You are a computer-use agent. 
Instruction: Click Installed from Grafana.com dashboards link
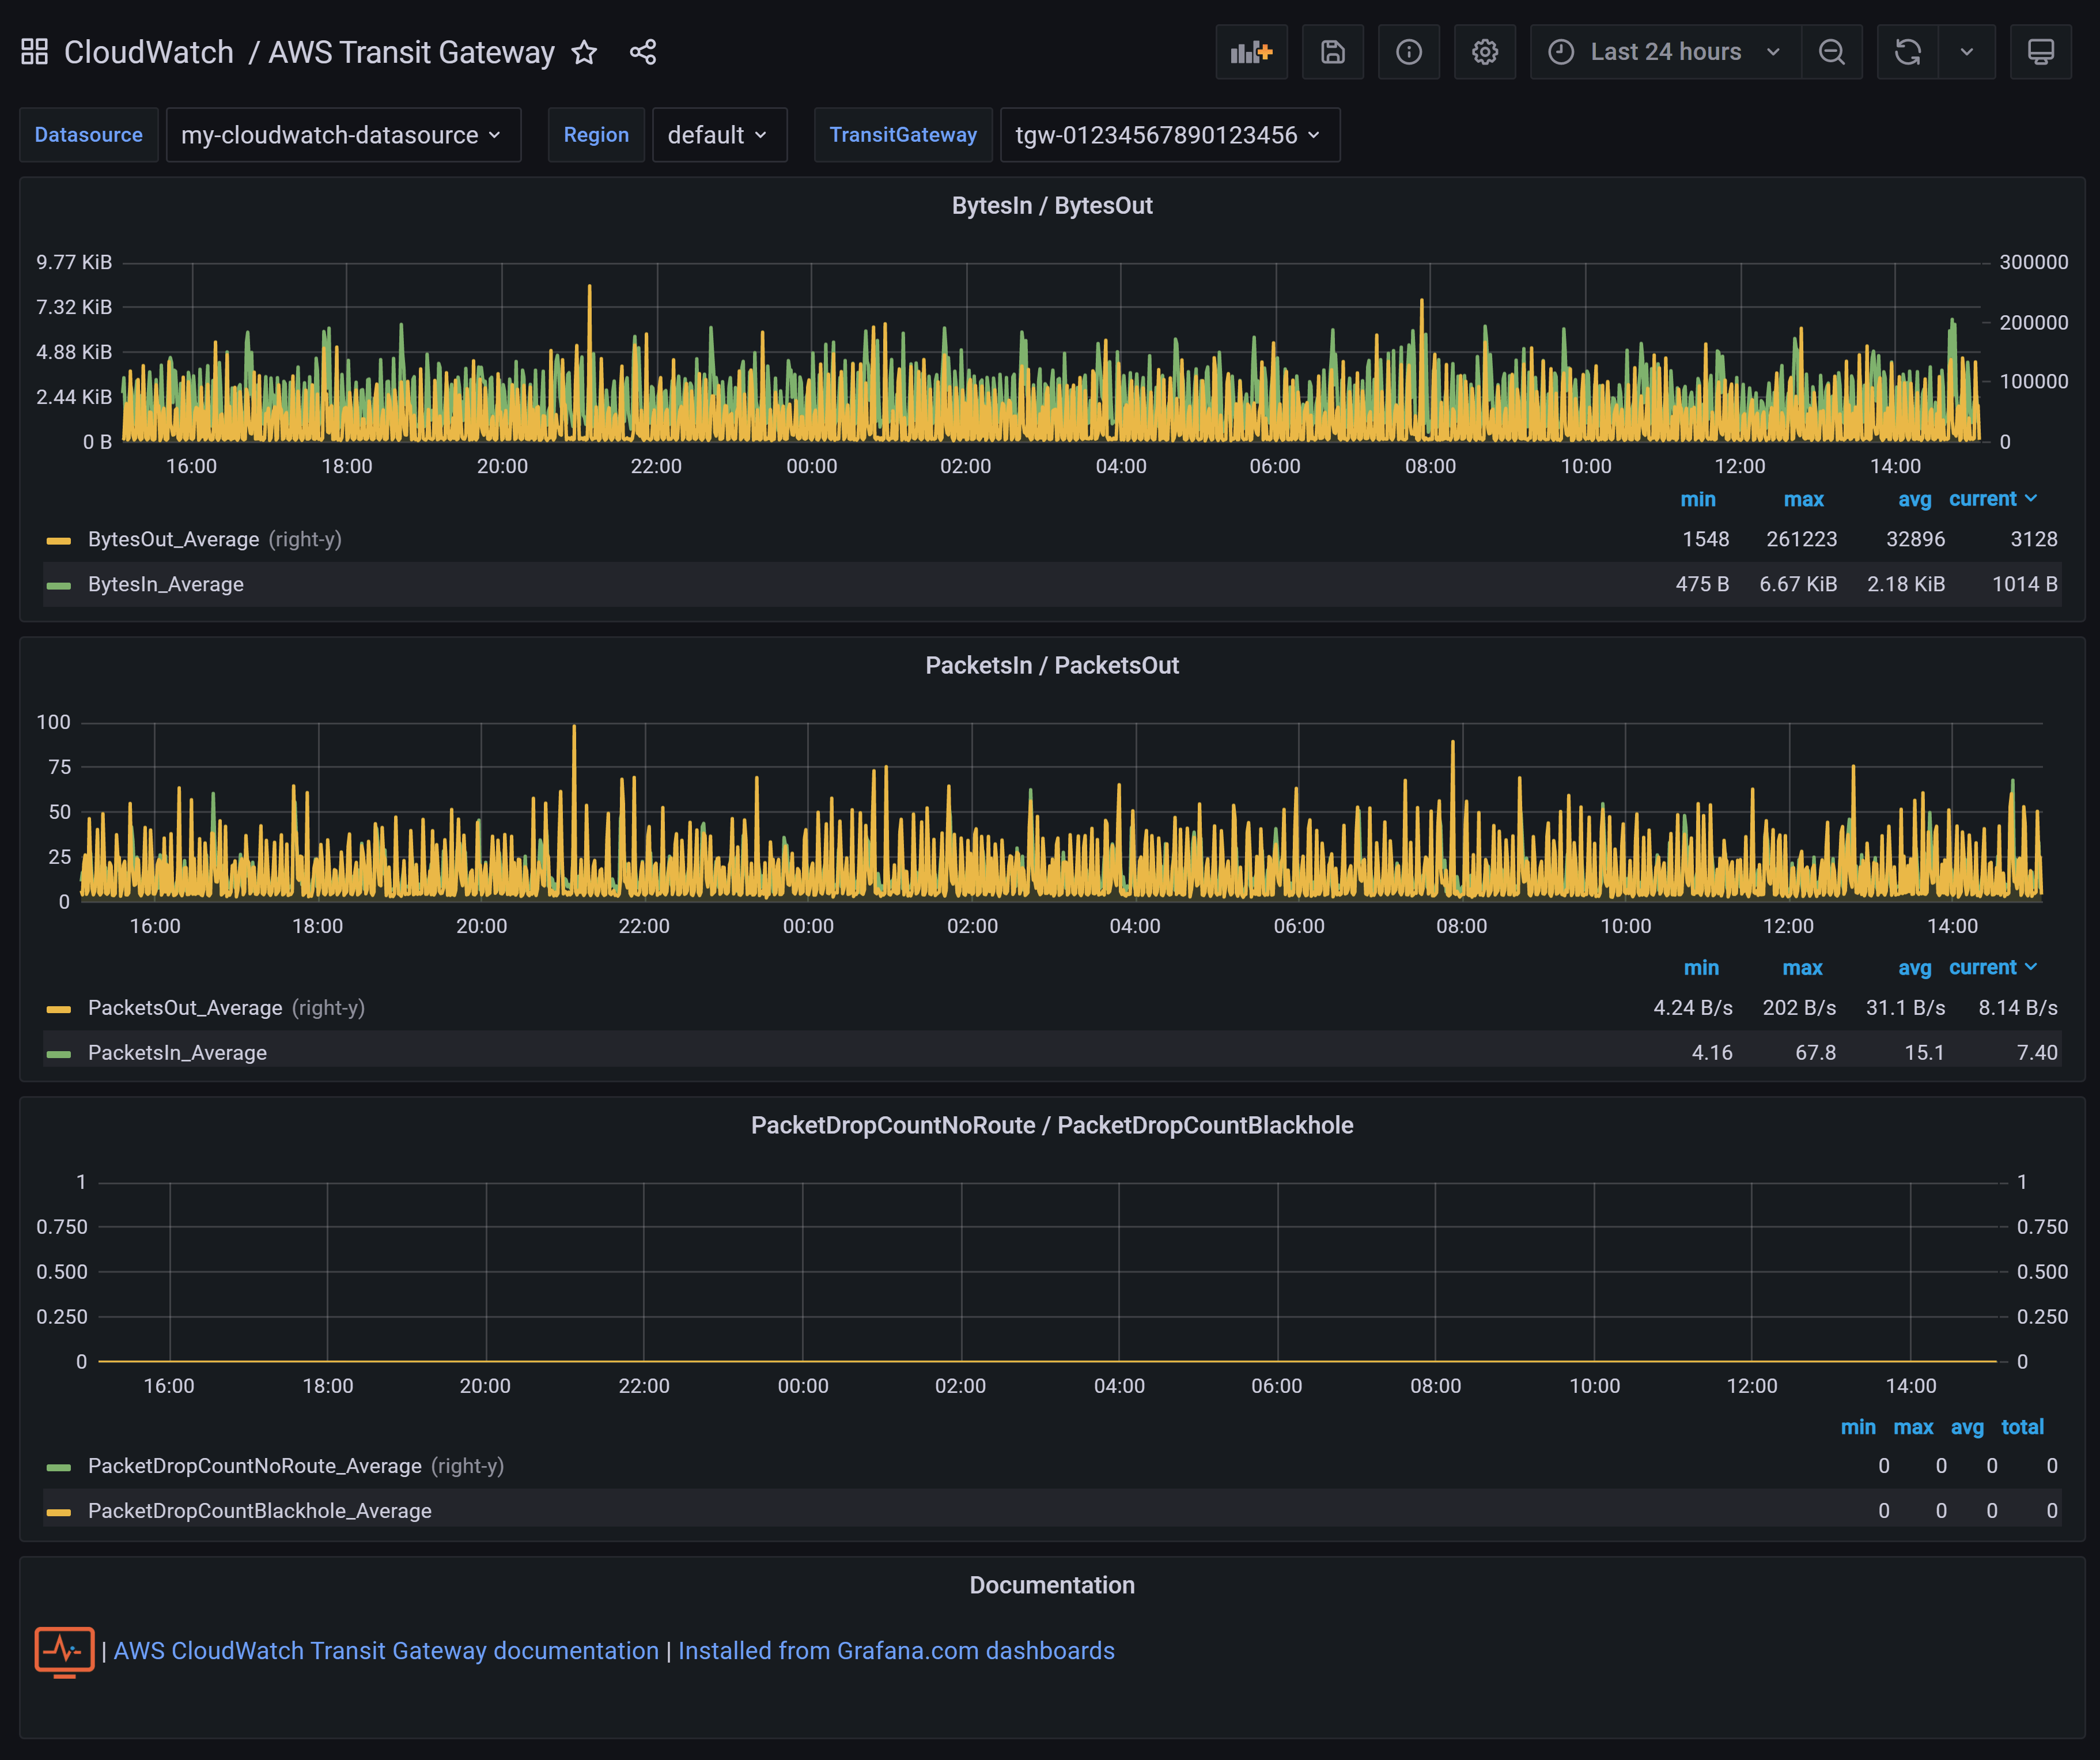coord(896,1650)
